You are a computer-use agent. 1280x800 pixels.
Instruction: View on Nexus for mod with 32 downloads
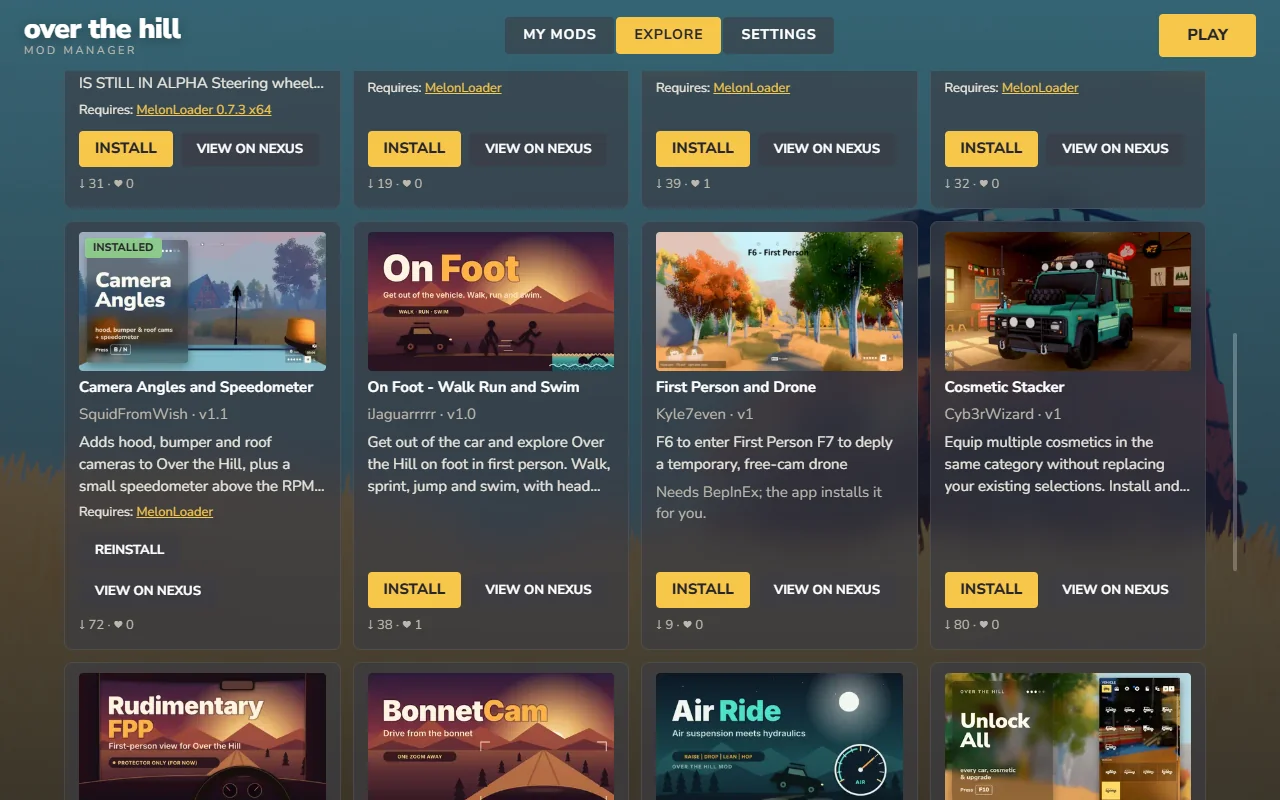(x=1115, y=148)
